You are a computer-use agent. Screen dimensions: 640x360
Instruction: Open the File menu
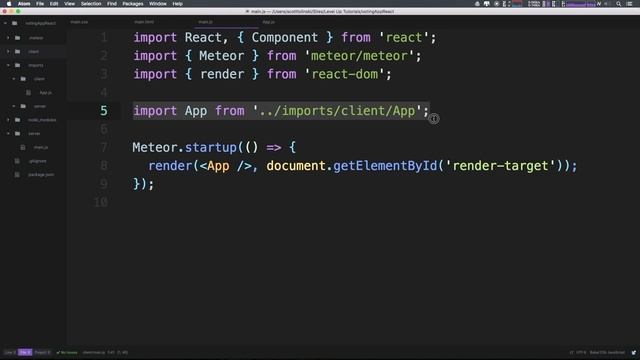coord(40,4)
